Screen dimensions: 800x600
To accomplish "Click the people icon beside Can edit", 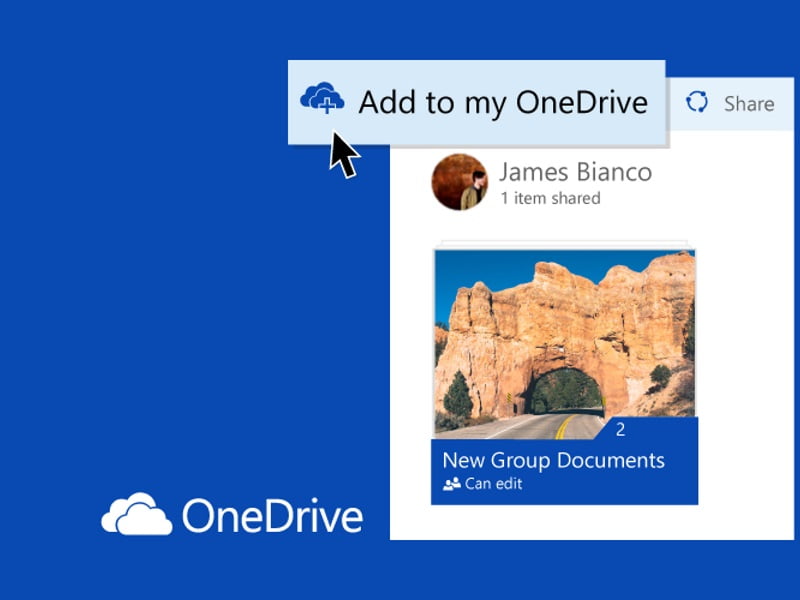I will (451, 484).
